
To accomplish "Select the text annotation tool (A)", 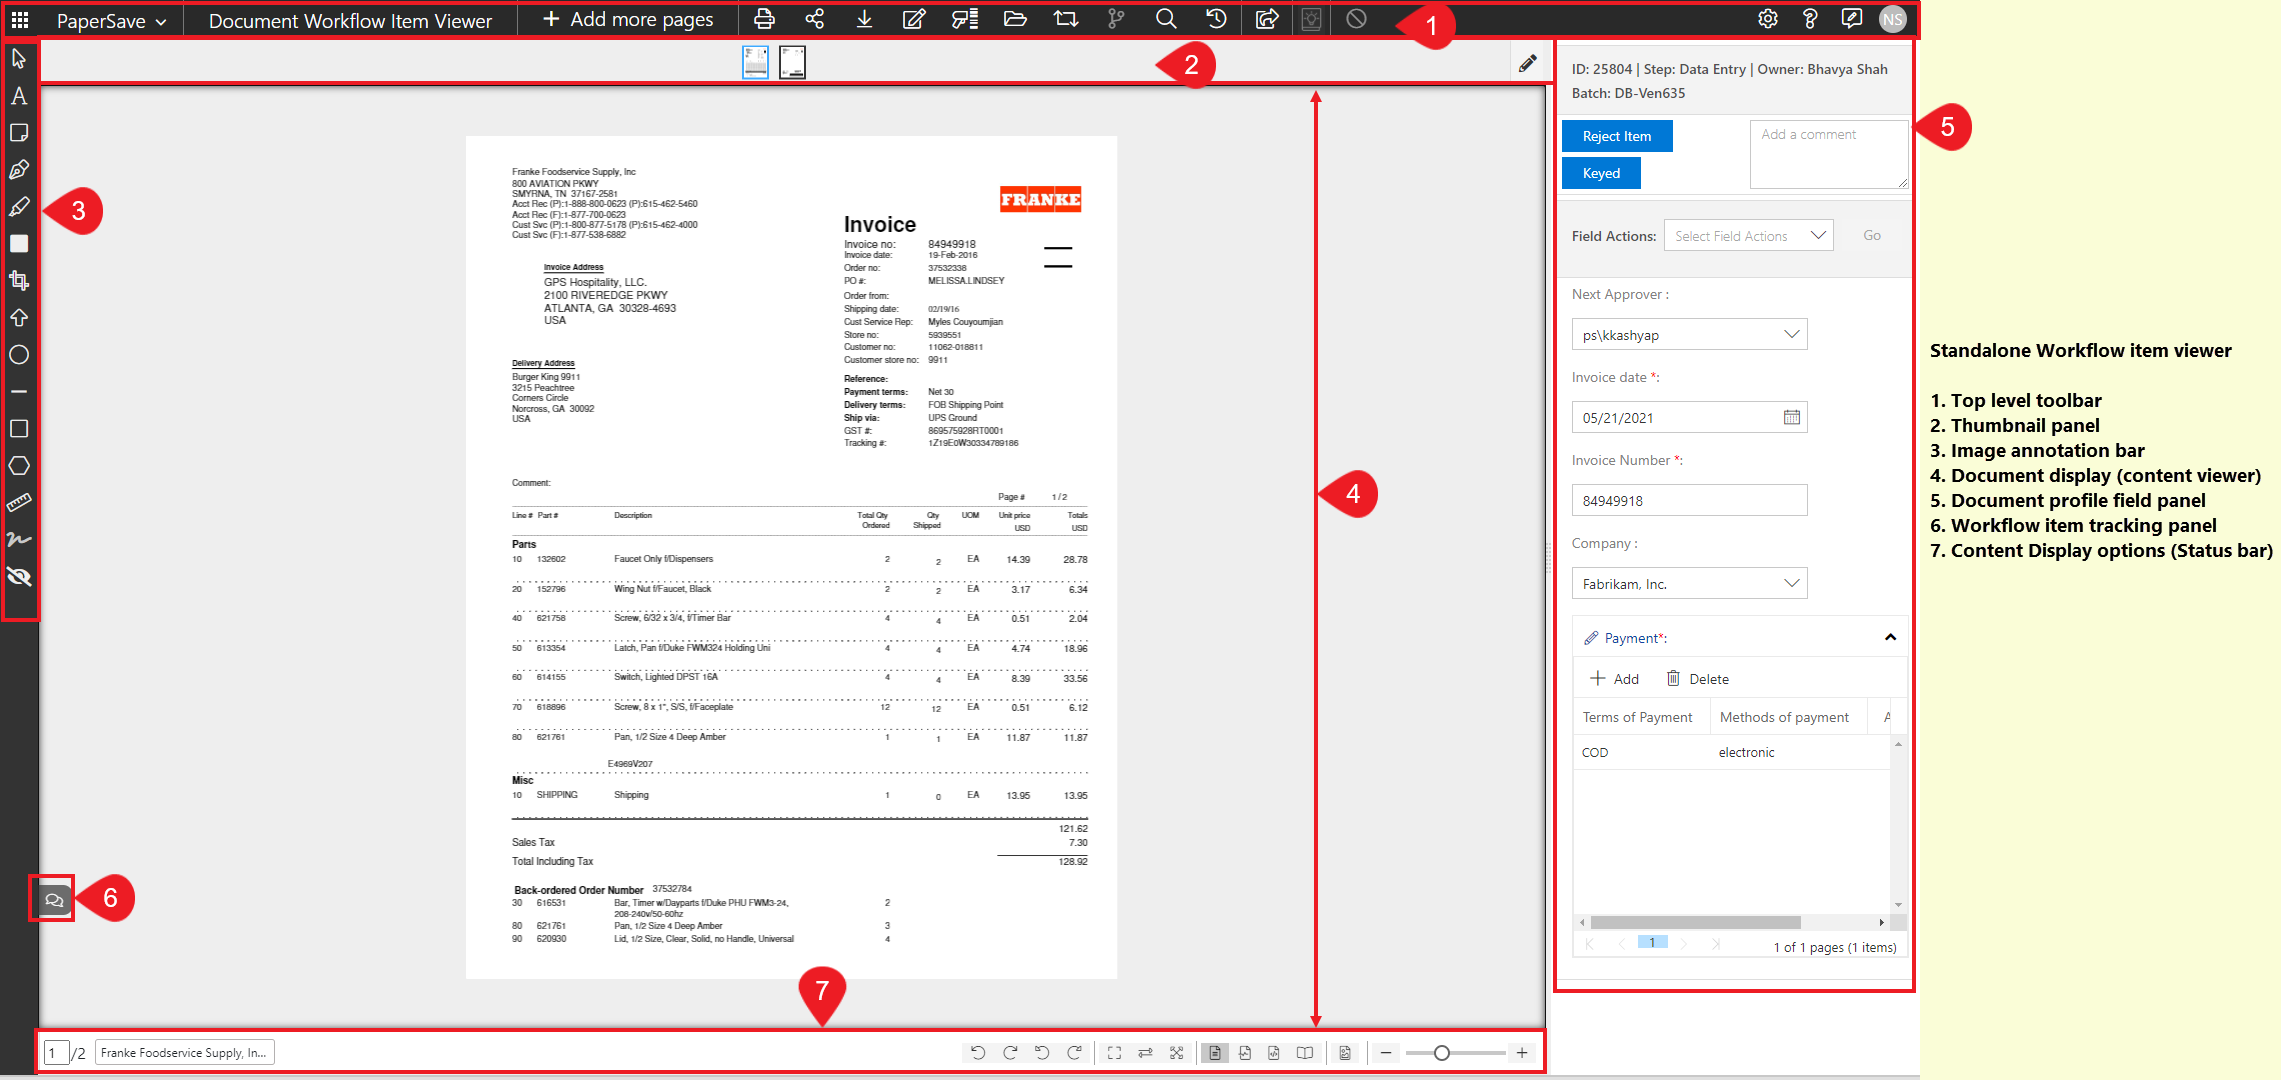I will 19,96.
